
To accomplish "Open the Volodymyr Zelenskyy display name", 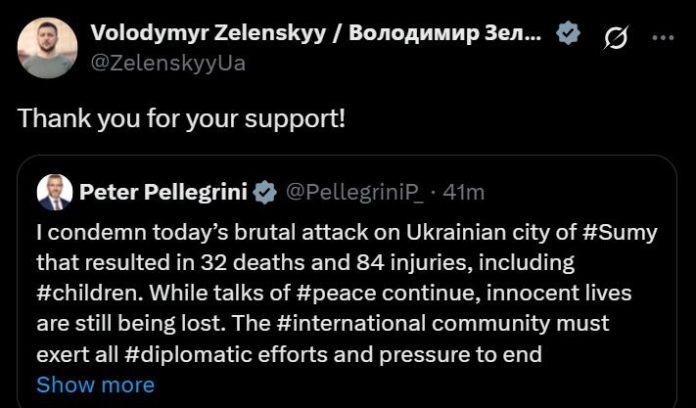I will pyautogui.click(x=316, y=33).
